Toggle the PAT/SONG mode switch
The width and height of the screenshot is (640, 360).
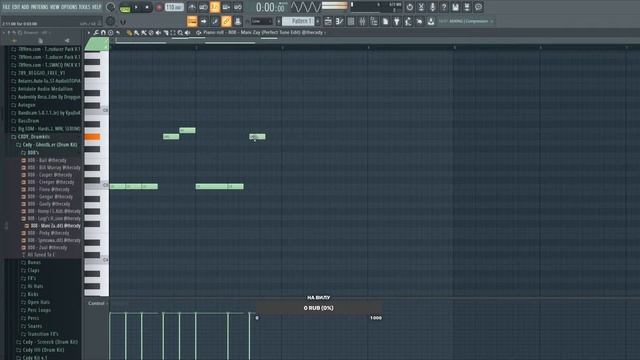coord(125,7)
